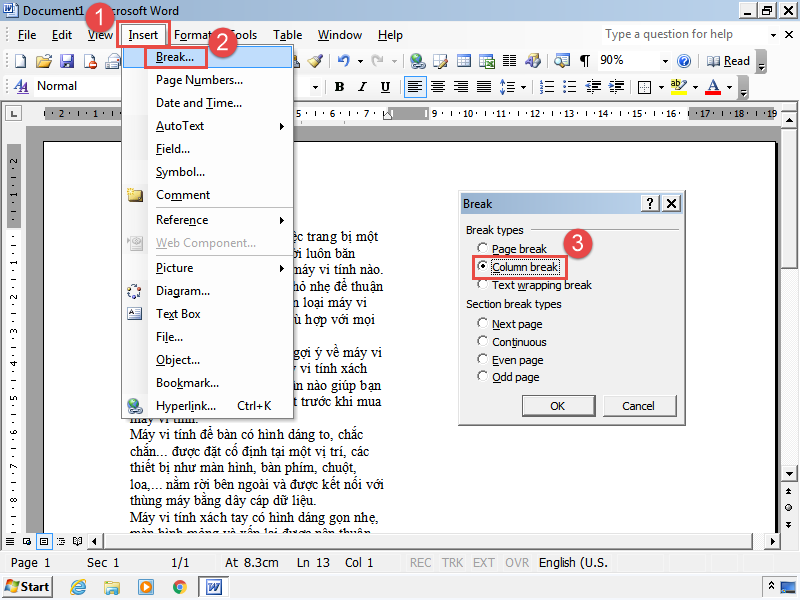The height and width of the screenshot is (600, 800).
Task: Expand the AutoText submenu
Action: pos(208,126)
